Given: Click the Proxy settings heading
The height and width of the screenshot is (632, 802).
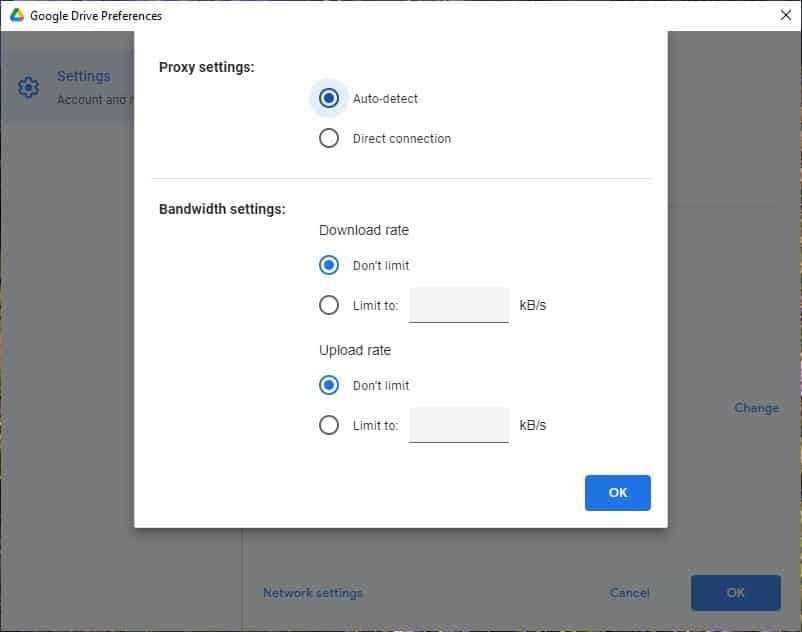Looking at the screenshot, I should pyautogui.click(x=206, y=67).
